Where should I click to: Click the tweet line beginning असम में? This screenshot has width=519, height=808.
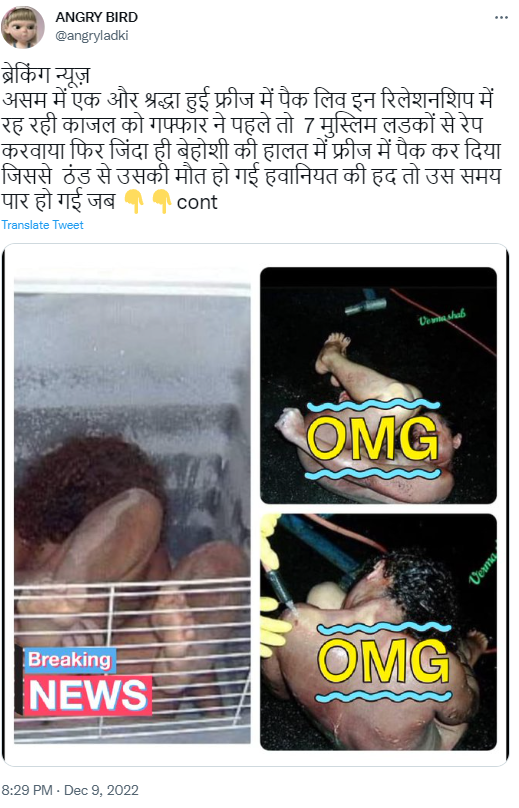click(x=247, y=99)
